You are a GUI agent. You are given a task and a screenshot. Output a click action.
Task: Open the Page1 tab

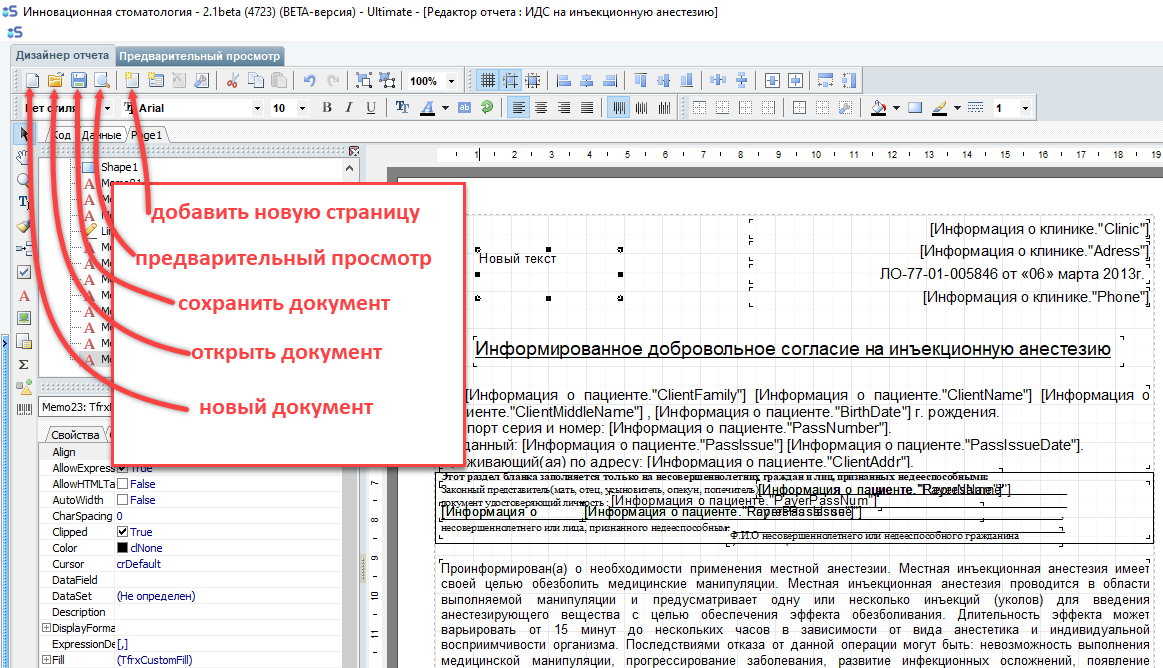[x=147, y=134]
